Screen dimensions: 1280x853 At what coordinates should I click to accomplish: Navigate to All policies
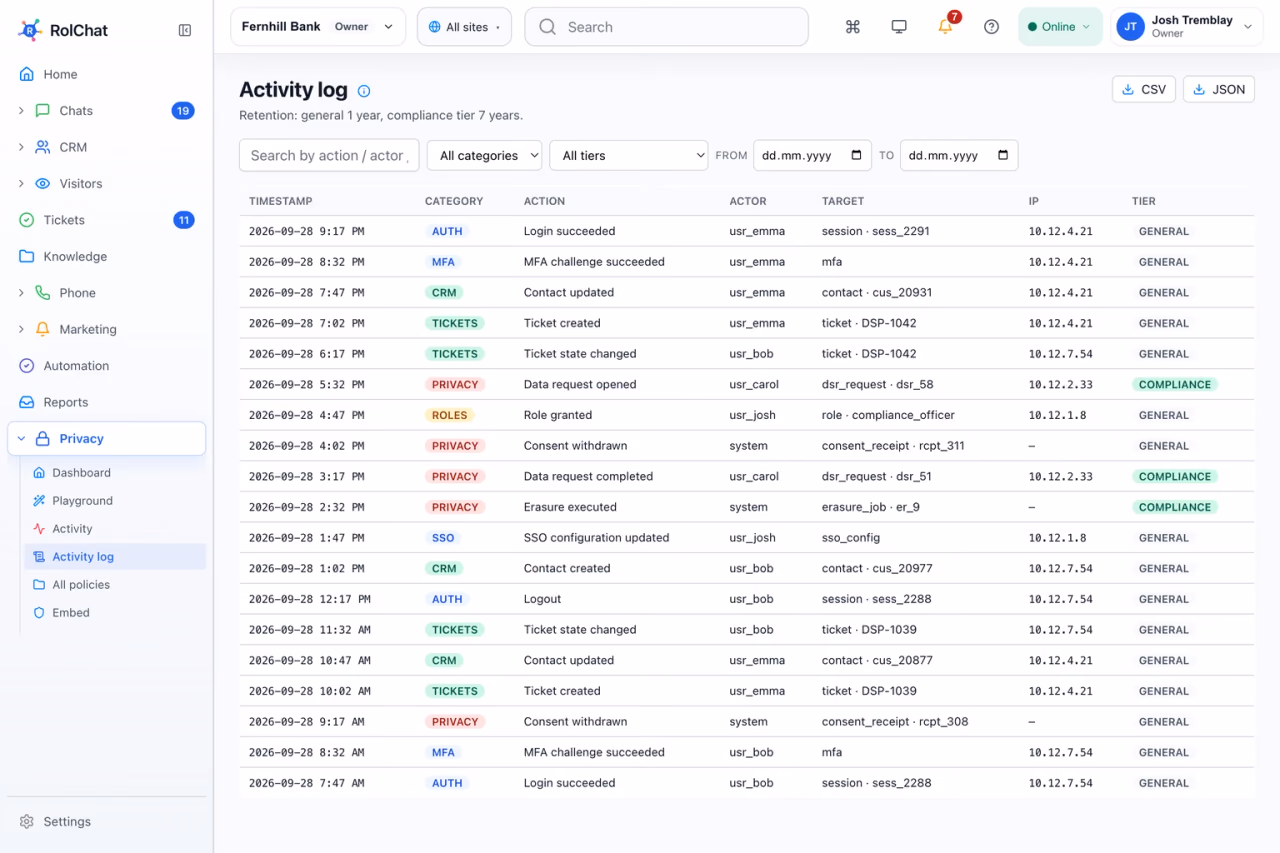[x=115, y=585]
